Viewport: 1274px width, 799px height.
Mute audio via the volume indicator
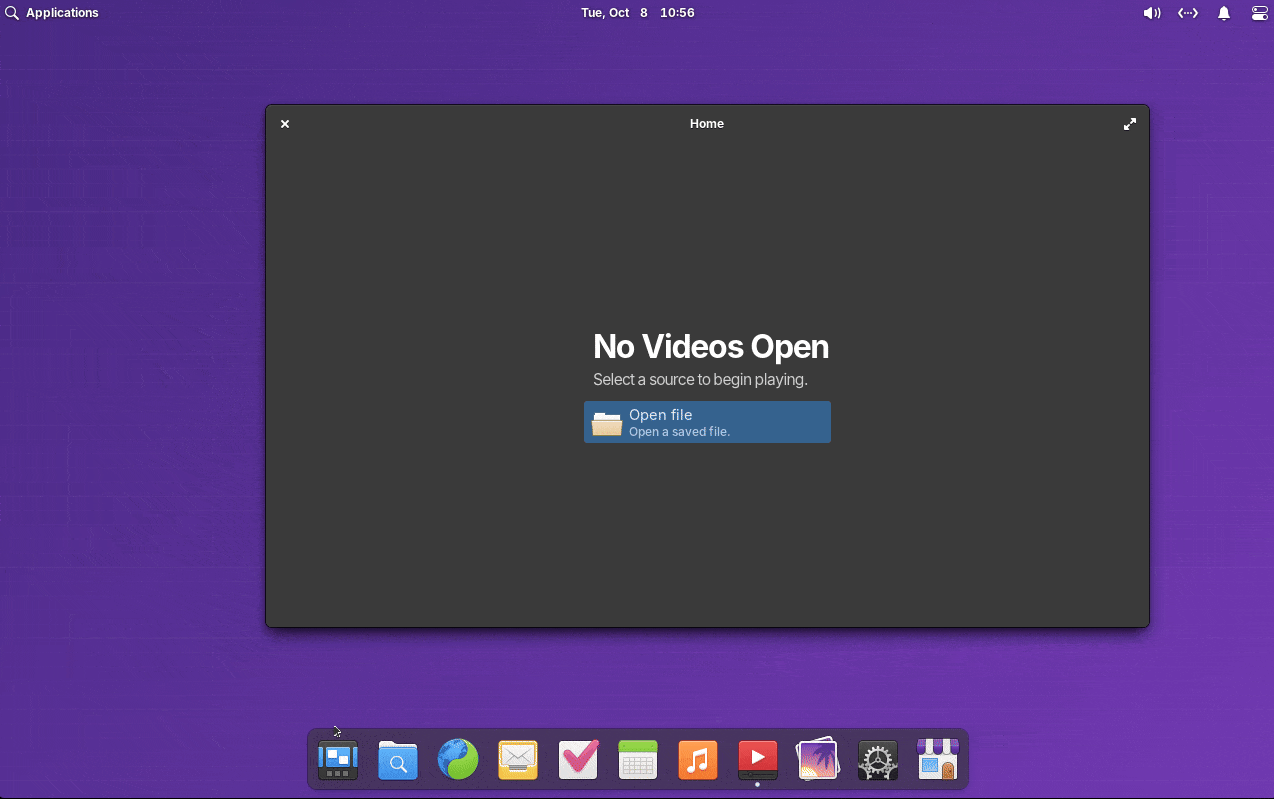click(x=1151, y=13)
